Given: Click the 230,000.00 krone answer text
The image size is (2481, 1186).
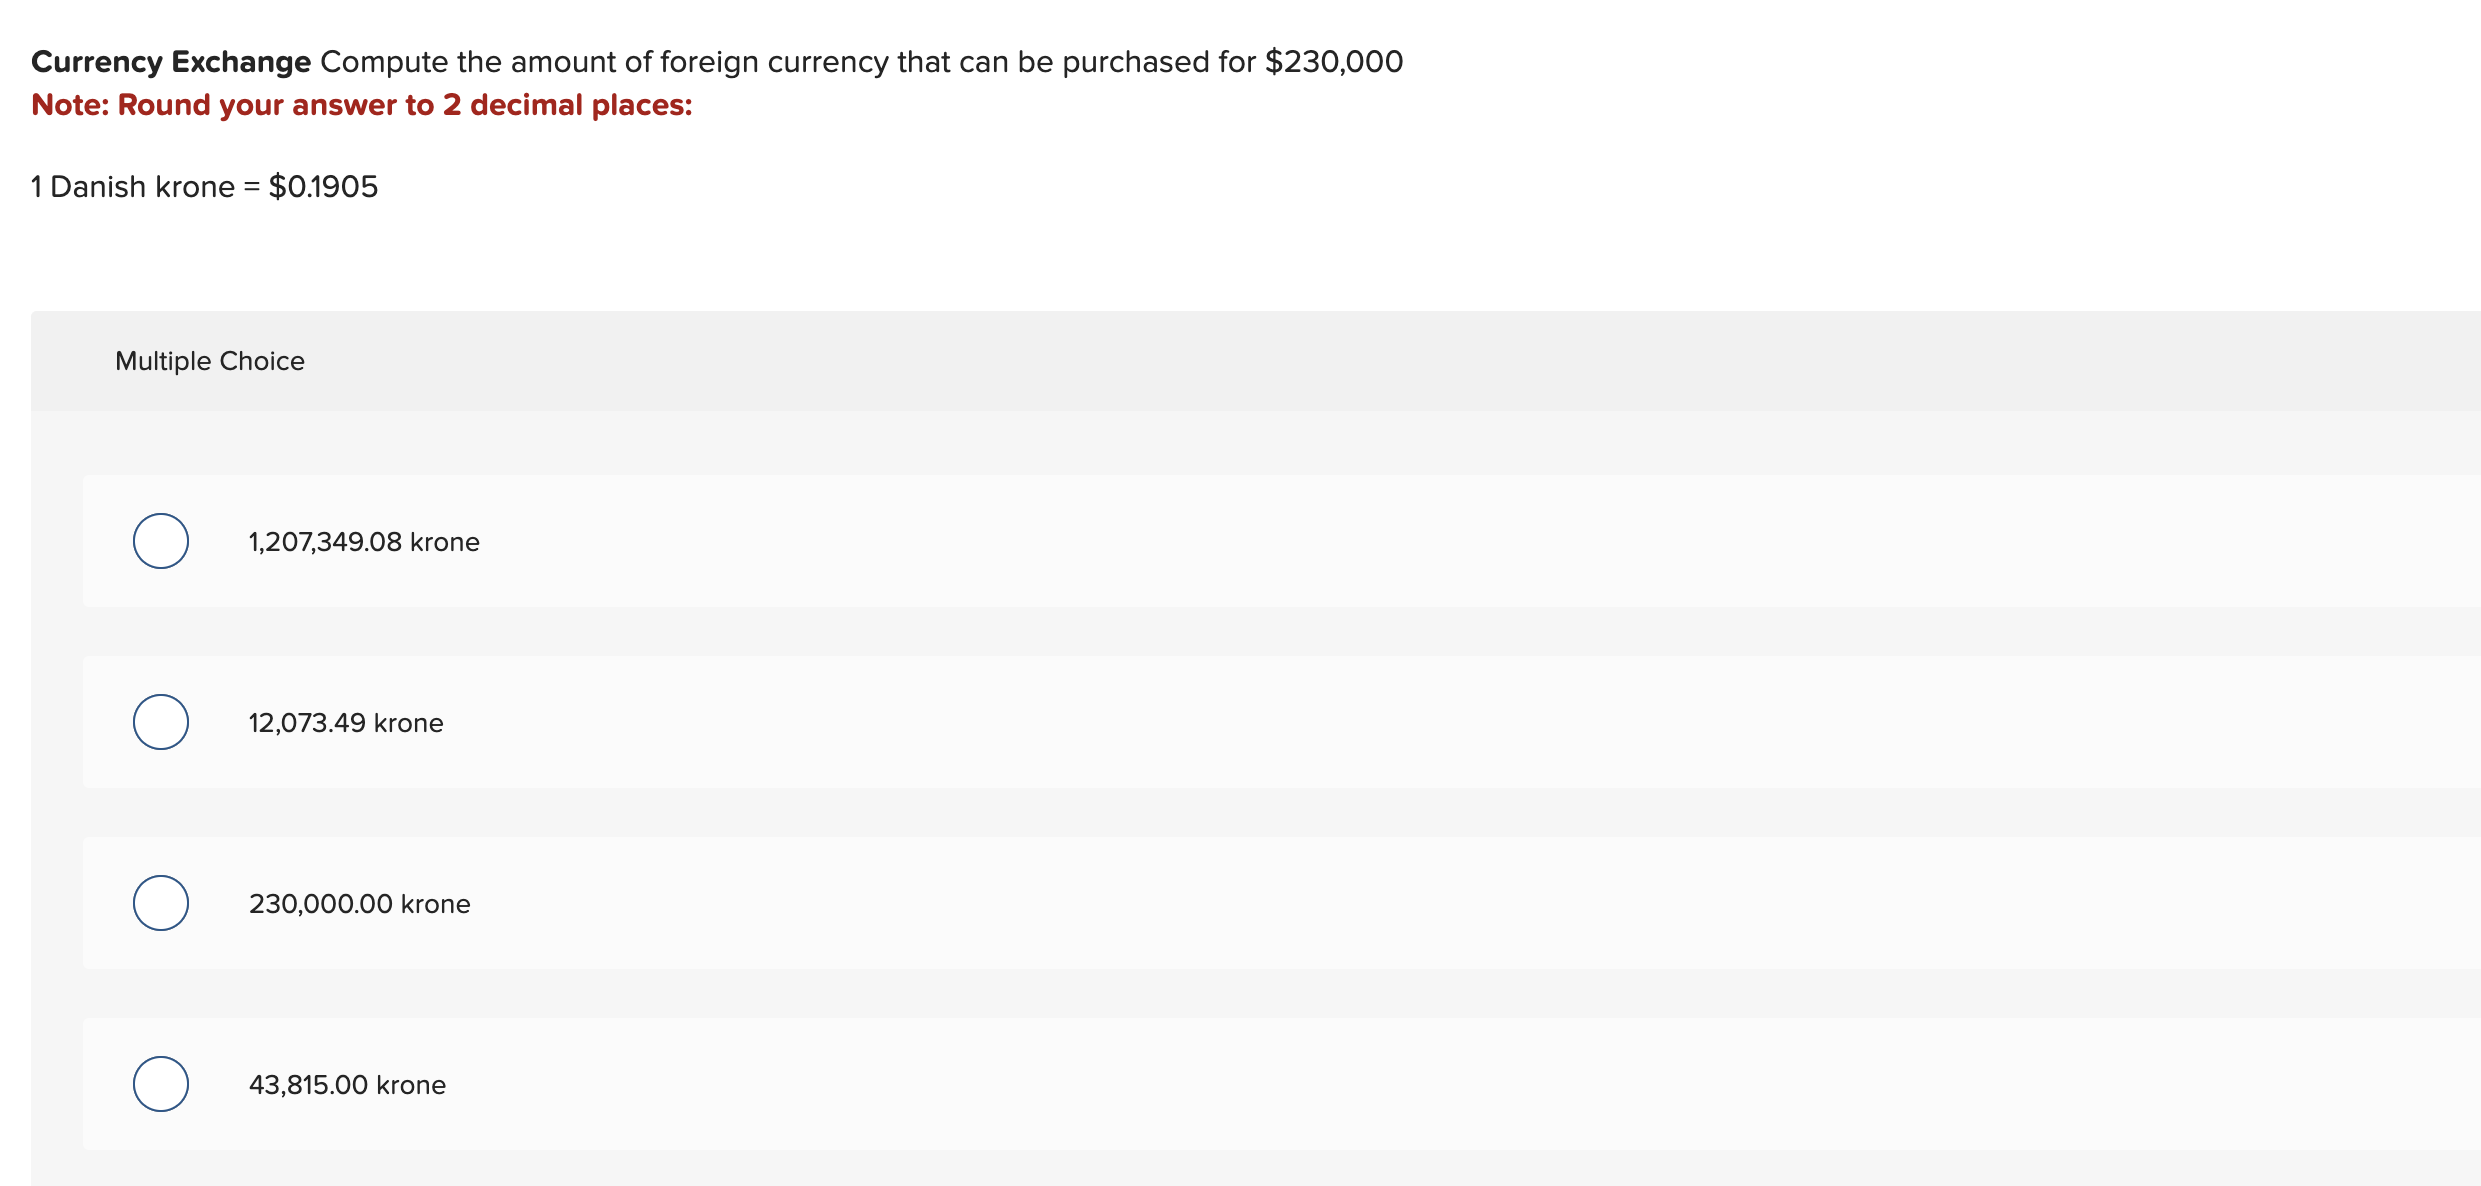Looking at the screenshot, I should [x=360, y=903].
